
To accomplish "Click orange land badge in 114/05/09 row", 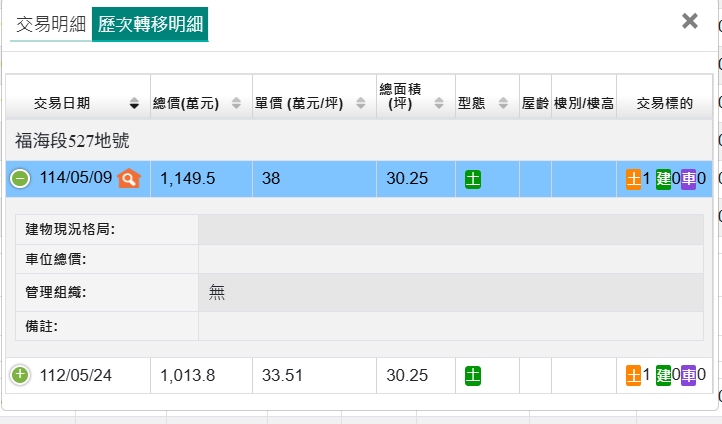I will (x=633, y=179).
